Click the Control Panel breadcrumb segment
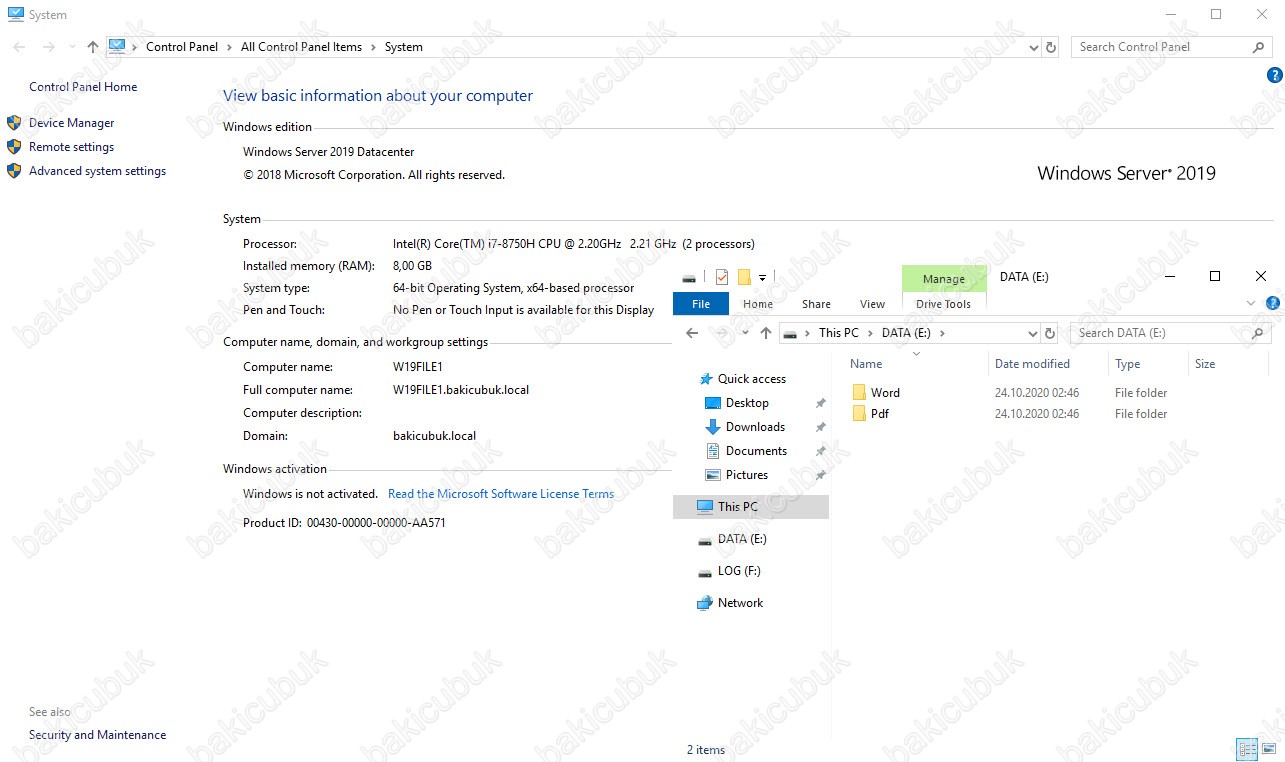This screenshot has width=1285, height=762. [x=181, y=47]
